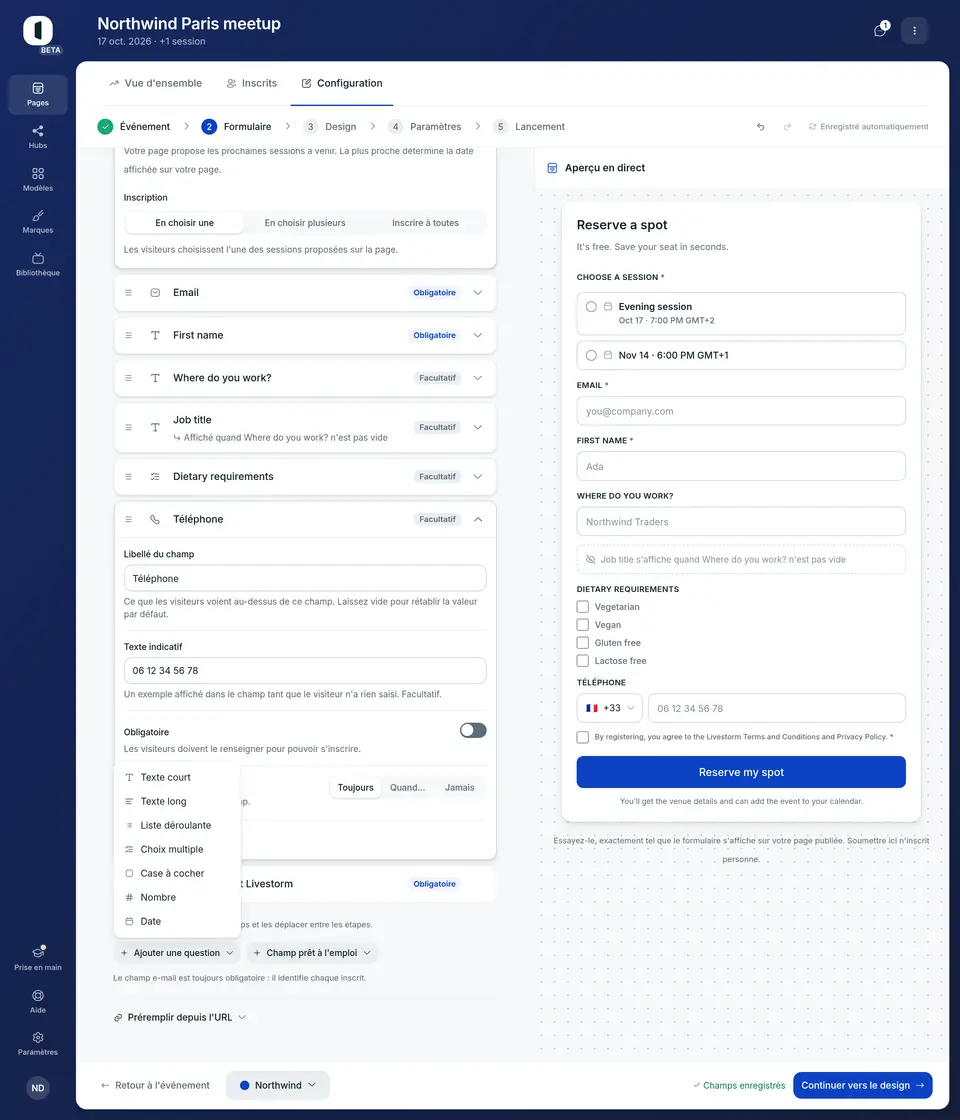Click the Texte indicatif input field
Image resolution: width=960 pixels, height=1120 pixels.
pos(305,670)
